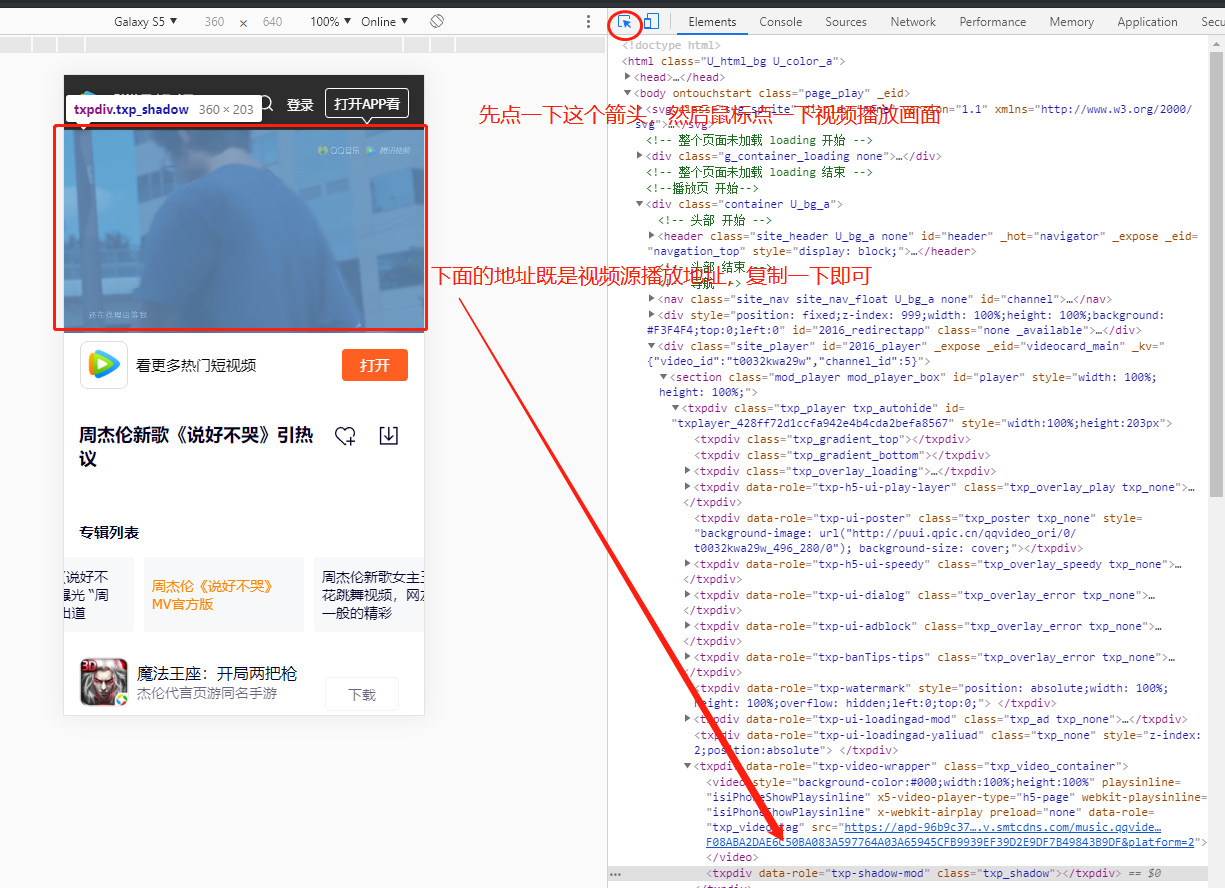Collapse the mod_player section node

[x=664, y=377]
